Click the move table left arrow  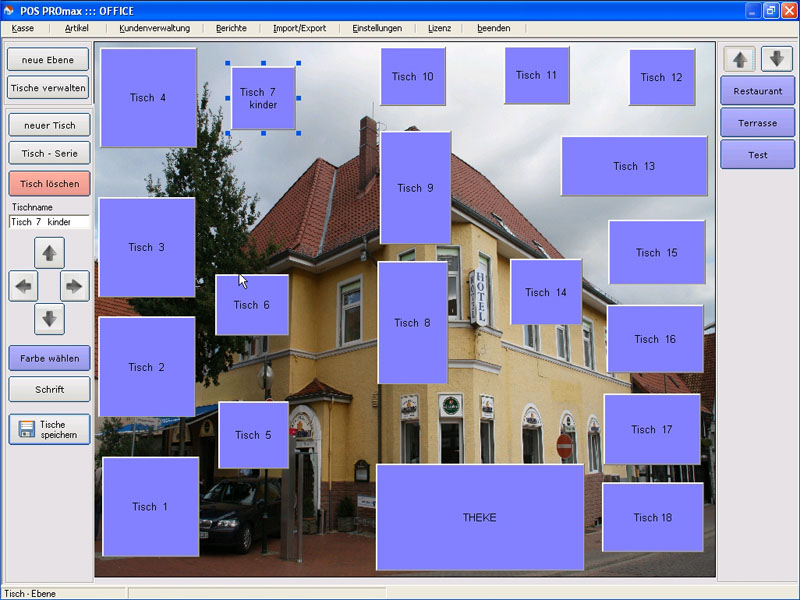(x=24, y=286)
